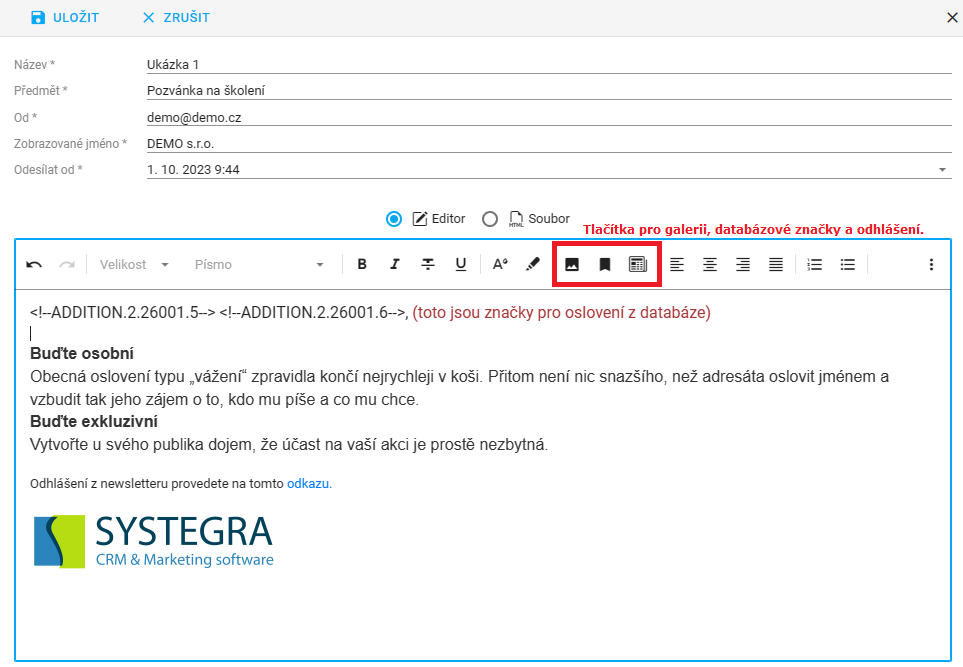Insert unsubscribe link via newsletter icon
The image size is (963, 667).
[637, 265]
